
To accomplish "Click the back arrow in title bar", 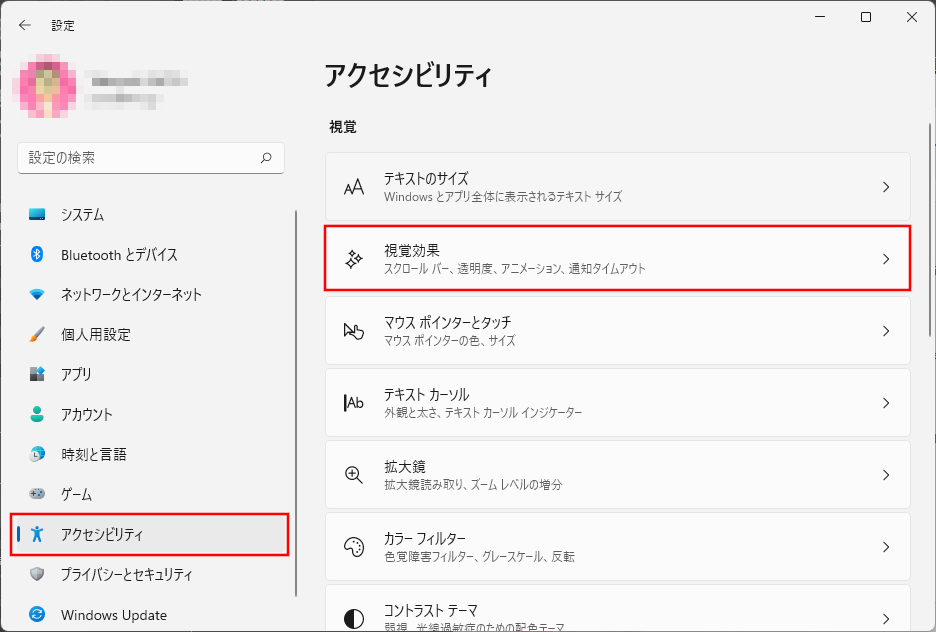I will tap(25, 25).
